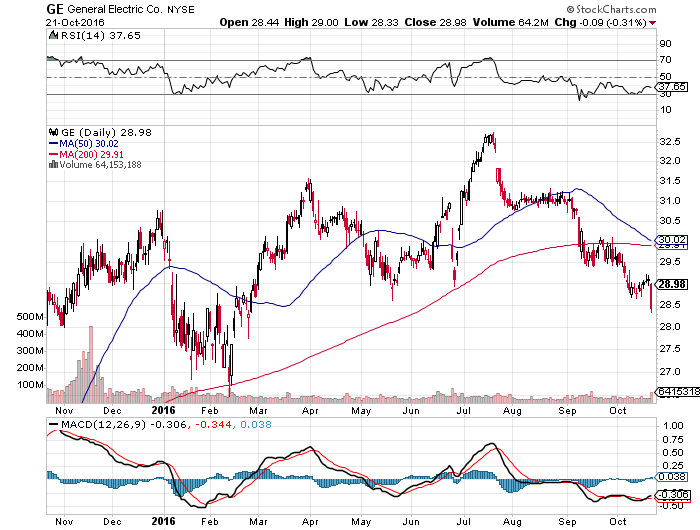Image resolution: width=700 pixels, height=530 pixels.
Task: Click the GE ticker symbol title
Action: pyautogui.click(x=55, y=9)
